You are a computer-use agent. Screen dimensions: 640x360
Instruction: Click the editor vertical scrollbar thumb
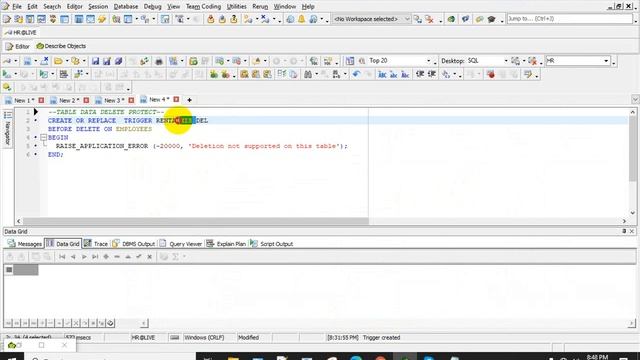[632, 149]
